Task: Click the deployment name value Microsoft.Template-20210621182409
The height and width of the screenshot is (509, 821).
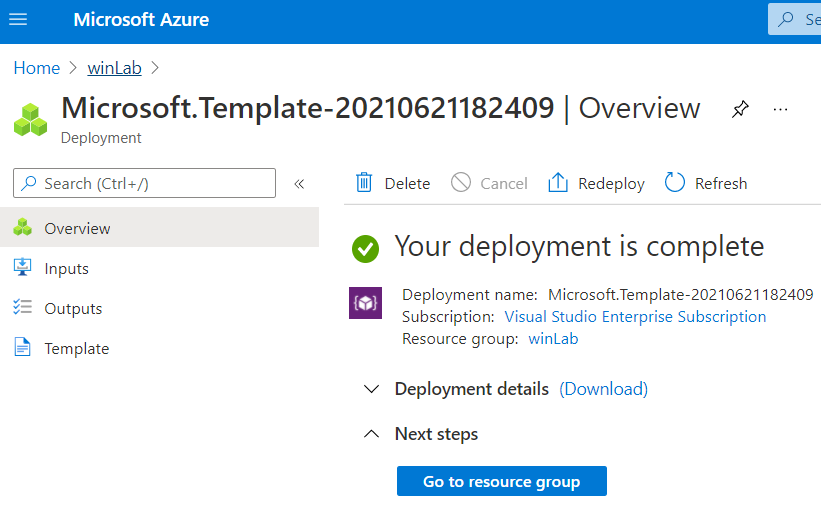Action: point(681,295)
